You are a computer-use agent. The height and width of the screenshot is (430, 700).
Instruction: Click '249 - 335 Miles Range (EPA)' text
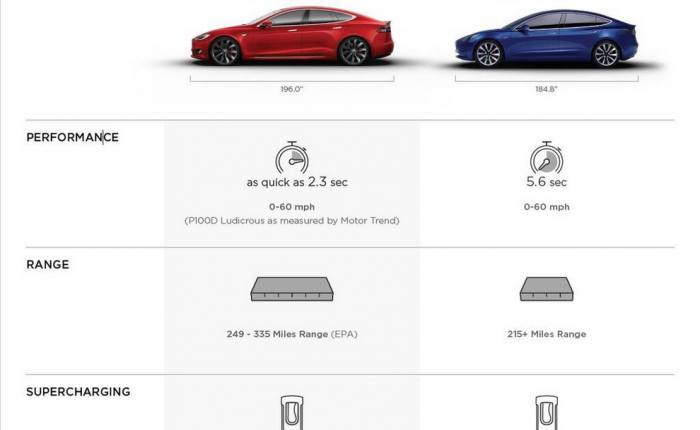tap(292, 334)
